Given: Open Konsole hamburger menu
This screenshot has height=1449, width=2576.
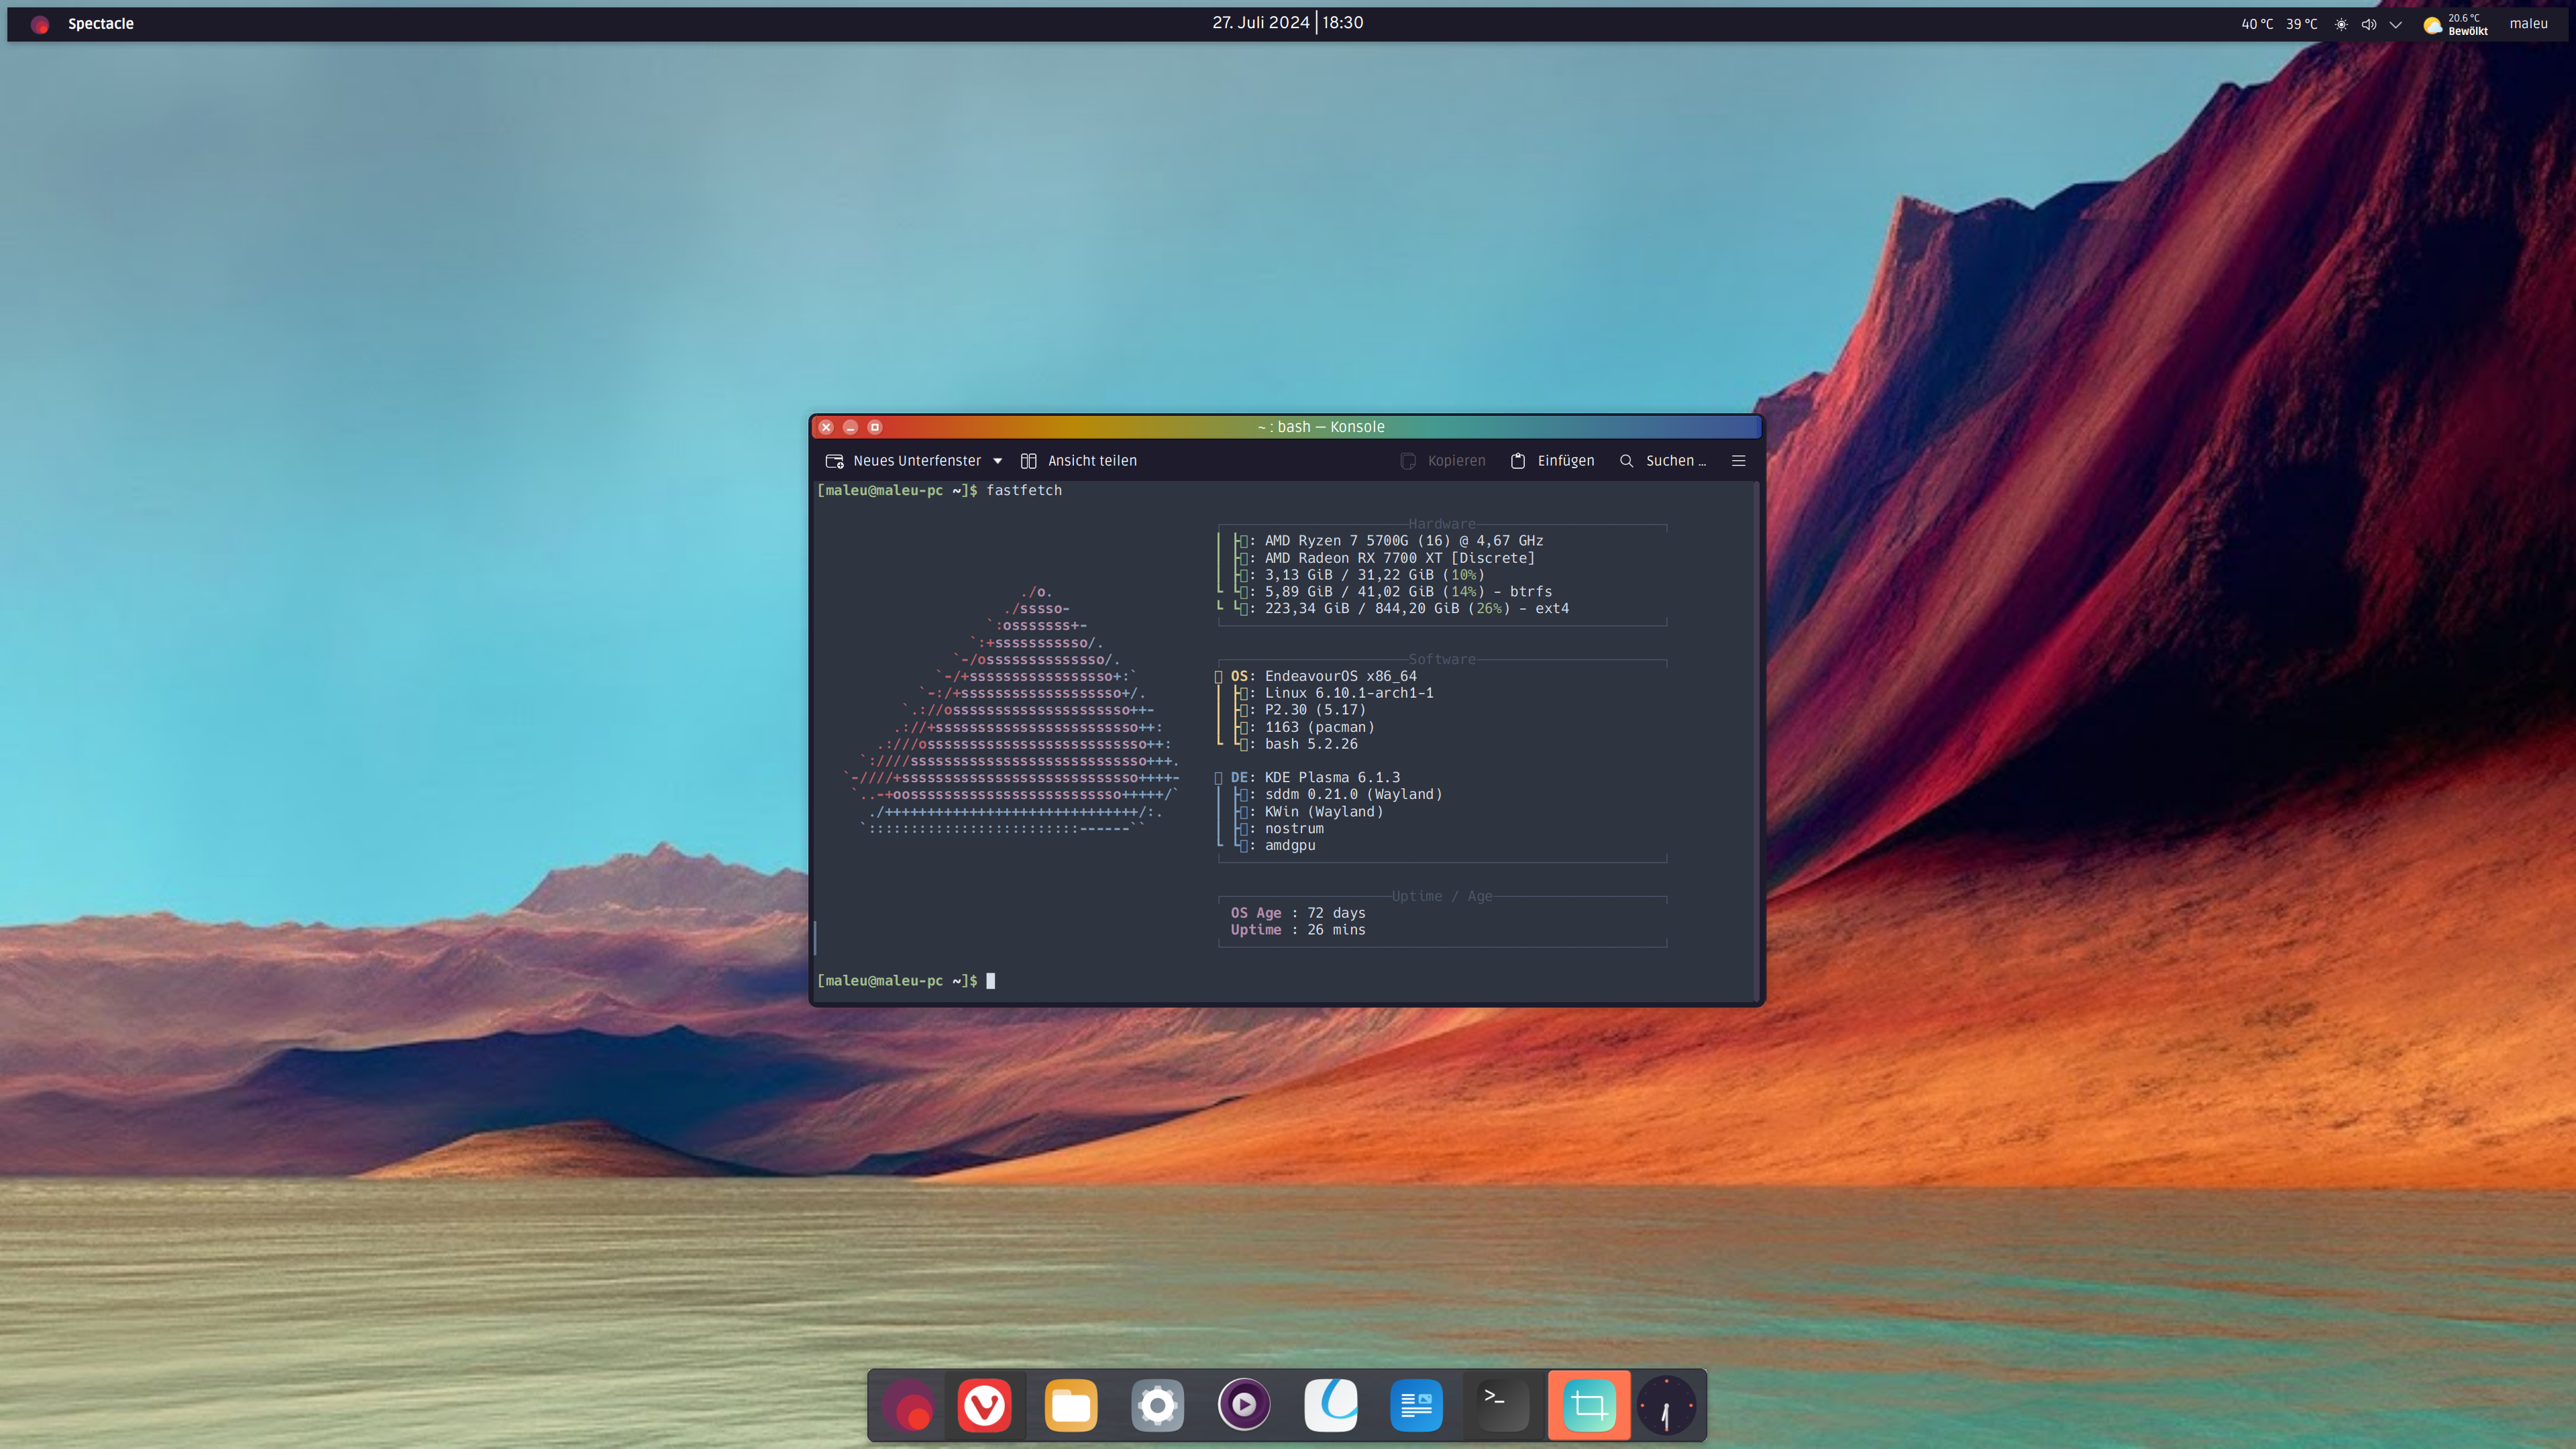Looking at the screenshot, I should coord(1738,461).
